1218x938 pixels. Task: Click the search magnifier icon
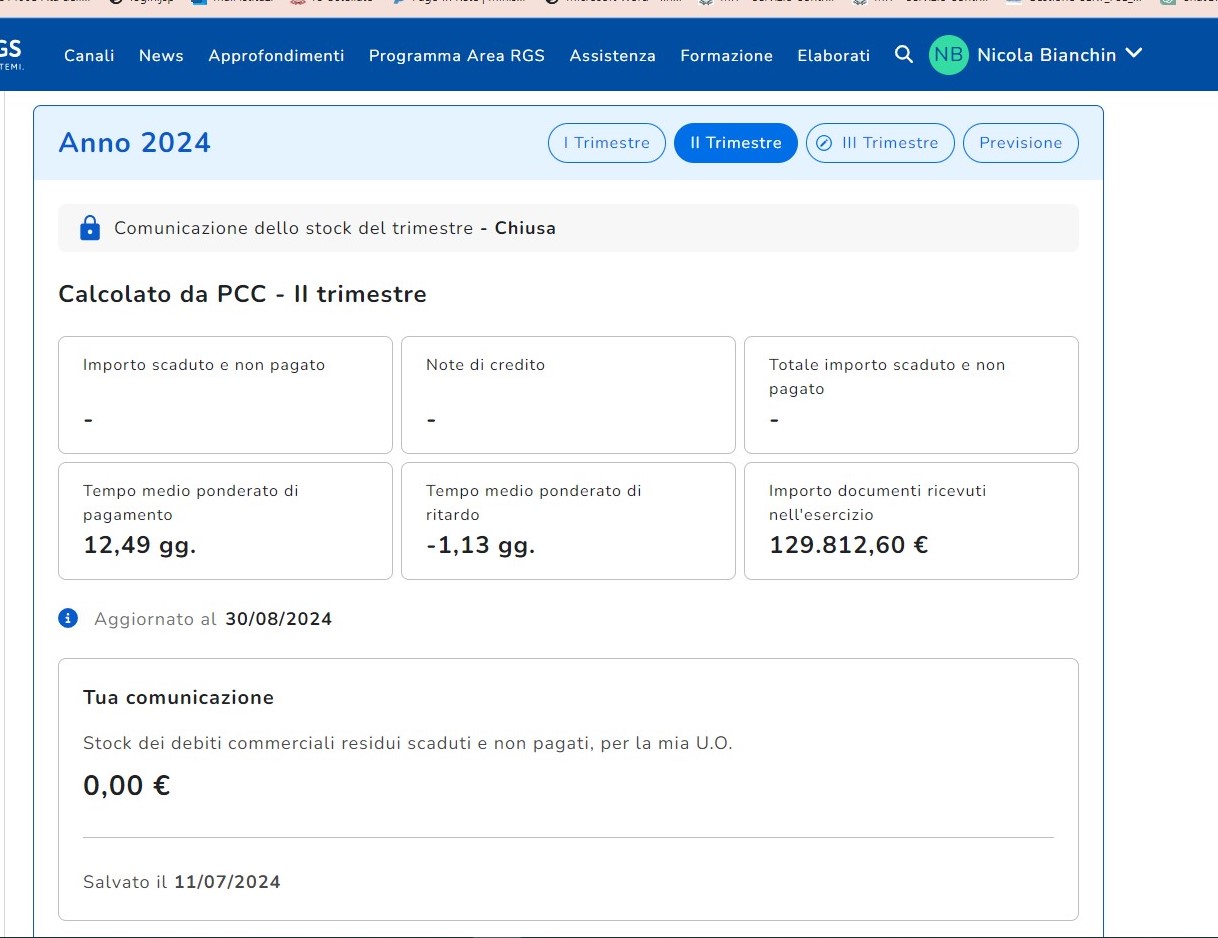coord(904,55)
